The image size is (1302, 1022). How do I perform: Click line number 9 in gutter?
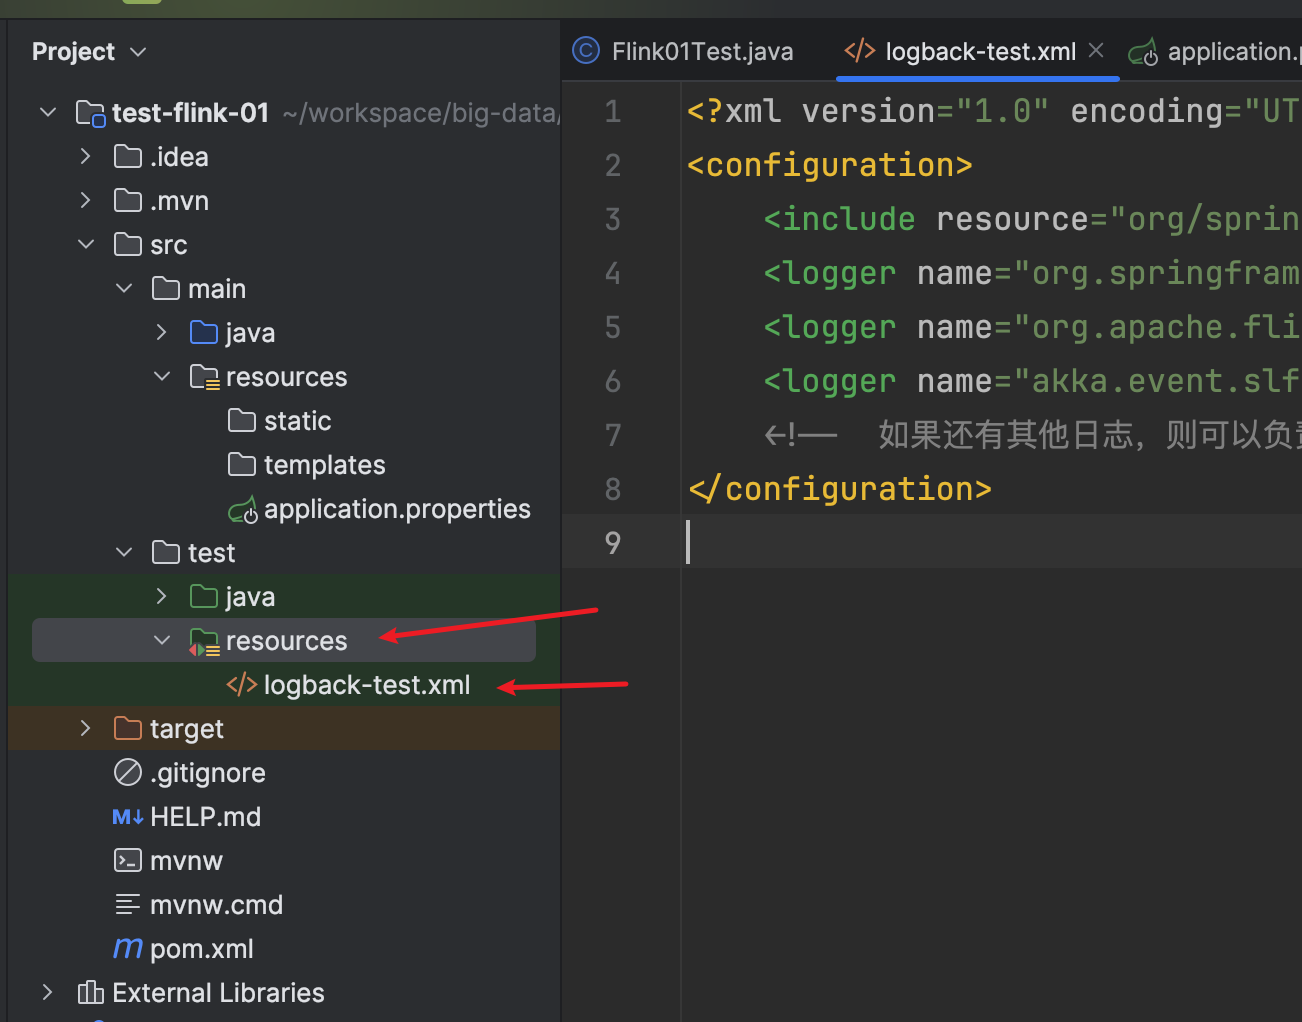click(613, 543)
